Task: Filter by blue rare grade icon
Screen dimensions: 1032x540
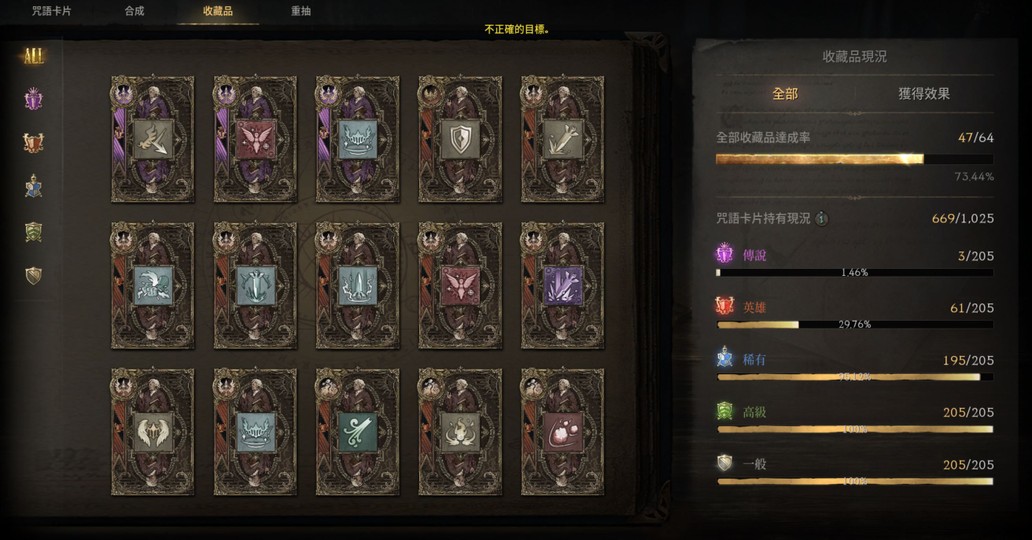Action: [x=34, y=187]
